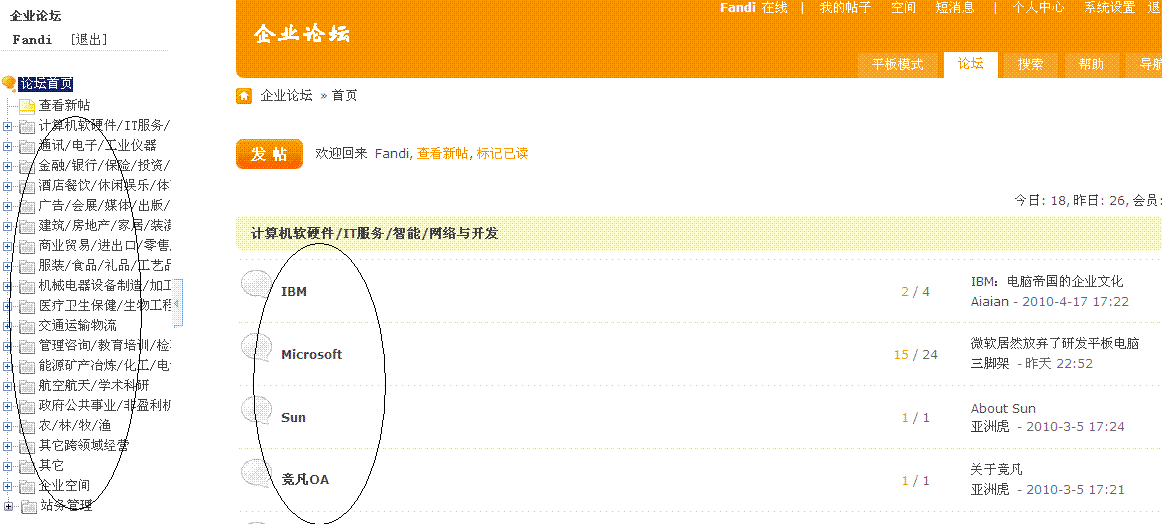Click folder icon of 交通运输物流
Image resolution: width=1162 pixels, height=524 pixels.
point(27,326)
